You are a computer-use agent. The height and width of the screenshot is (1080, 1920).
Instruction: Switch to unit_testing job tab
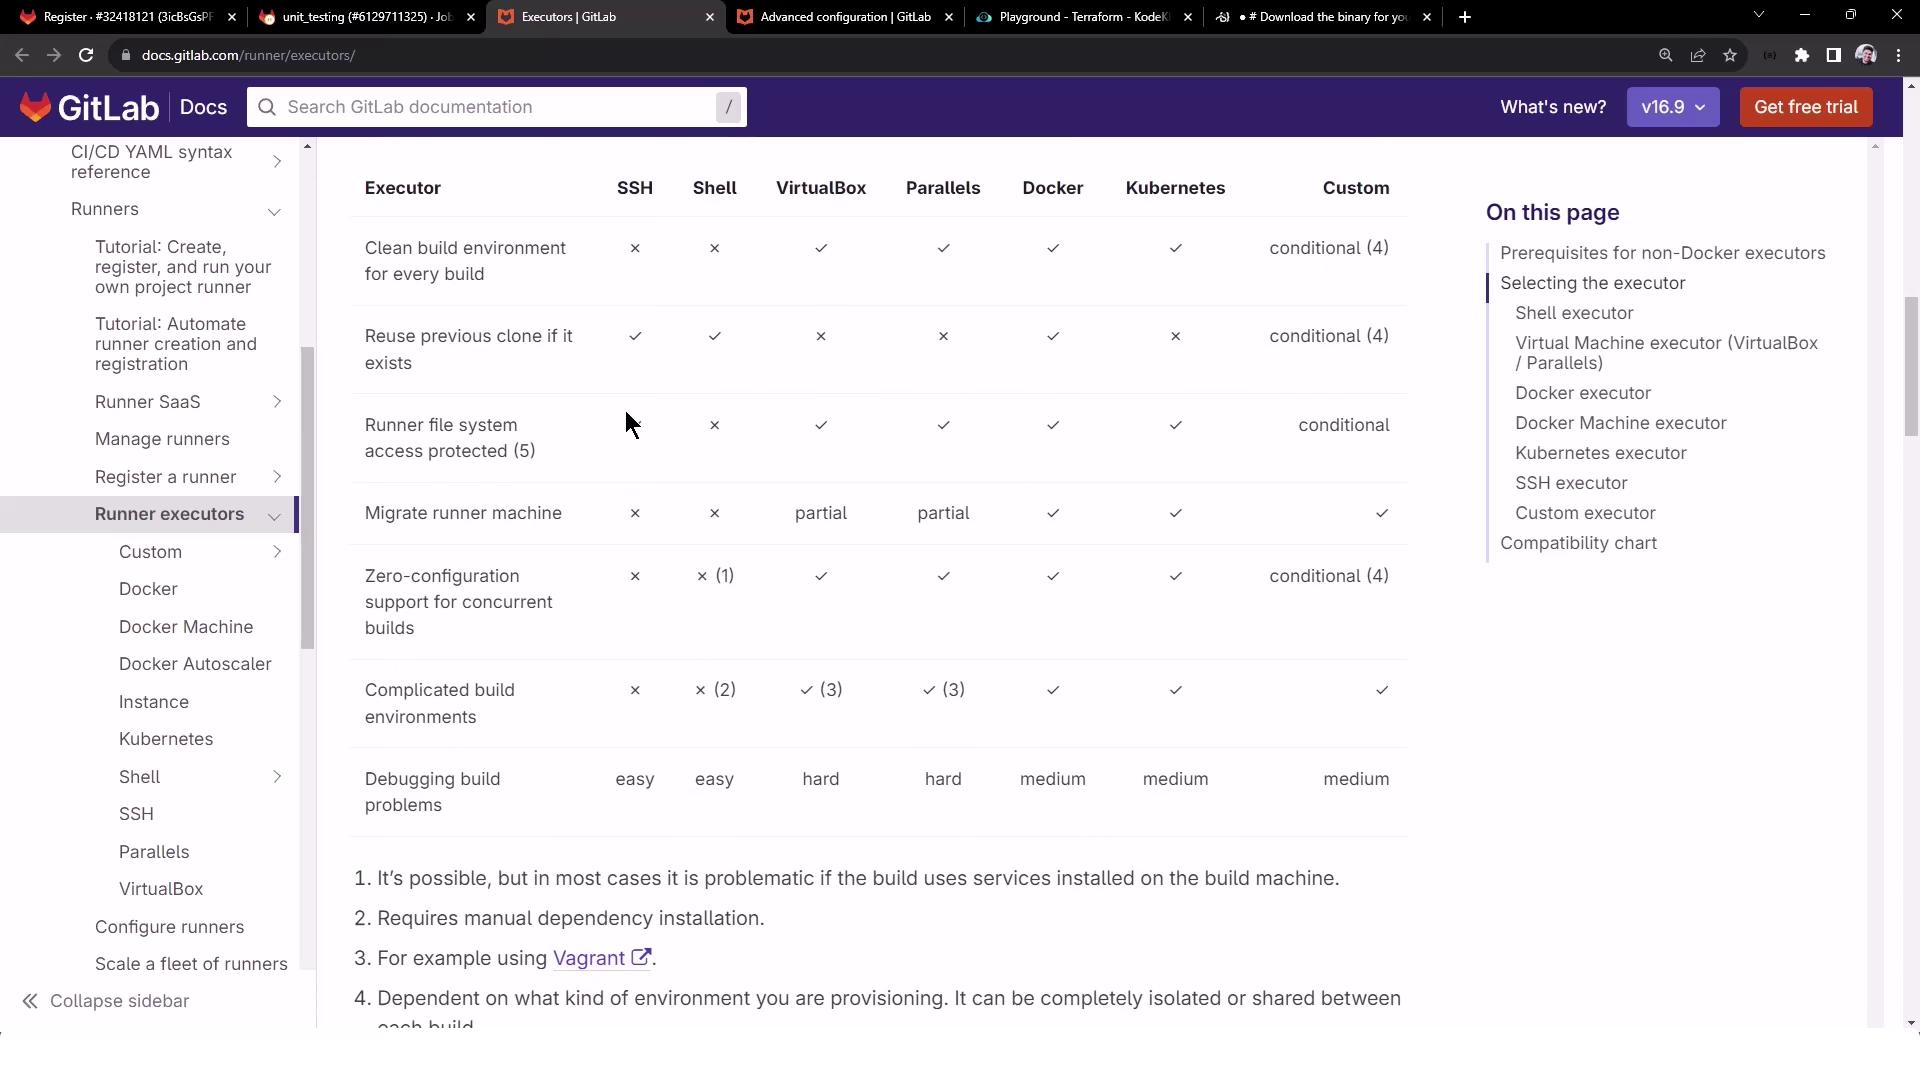(x=366, y=17)
